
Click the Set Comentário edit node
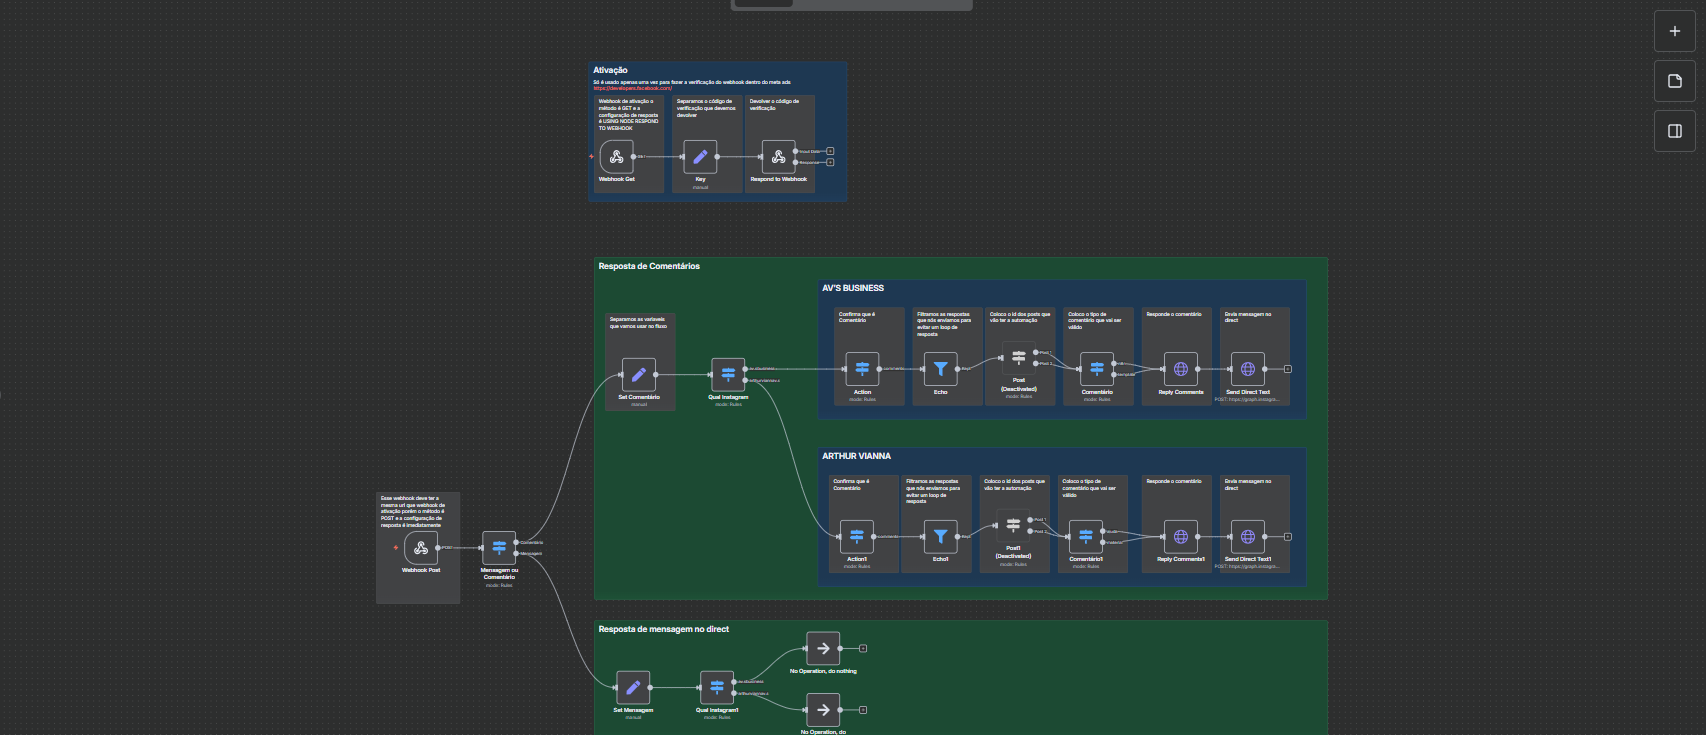click(x=639, y=375)
